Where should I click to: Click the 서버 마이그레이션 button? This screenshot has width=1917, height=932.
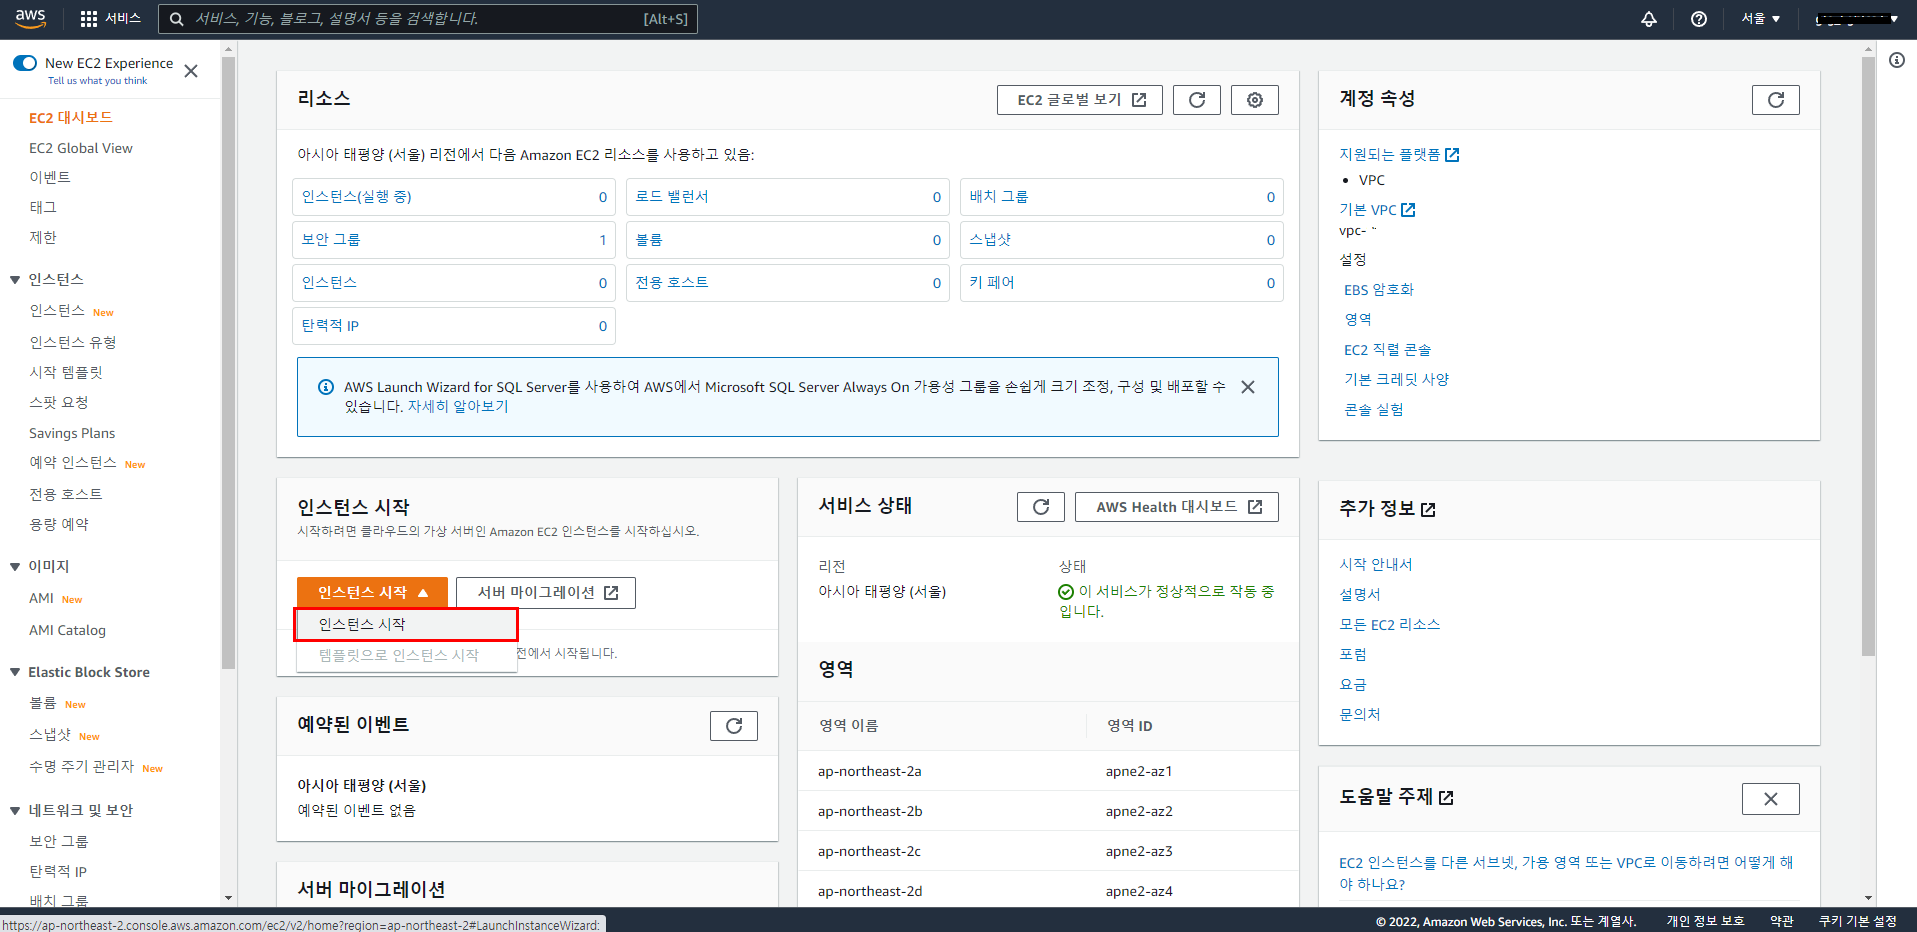(x=546, y=592)
